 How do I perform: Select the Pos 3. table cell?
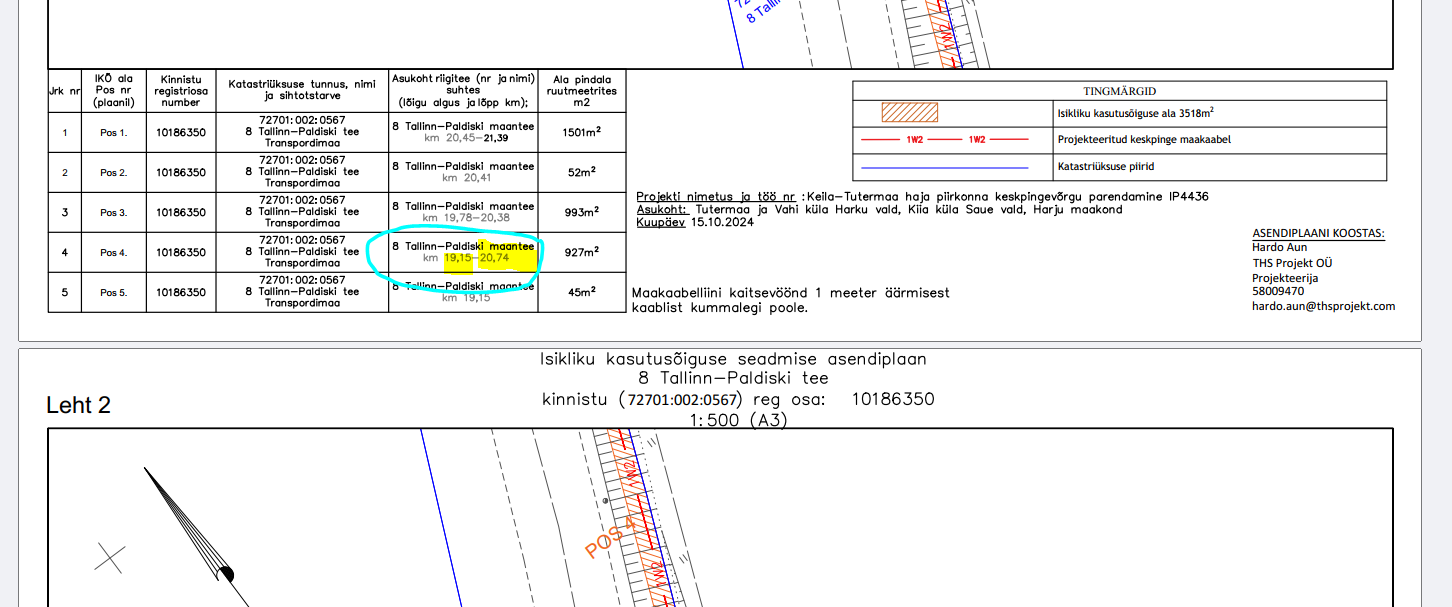[113, 212]
